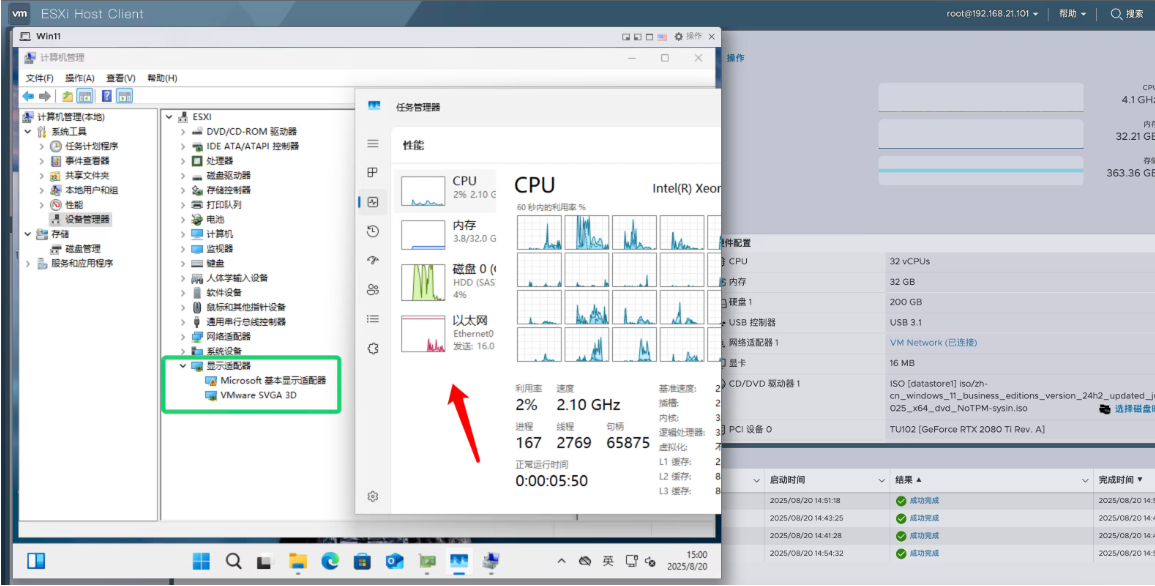Image resolution: width=1155 pixels, height=586 pixels.
Task: Open Task View on the Windows taskbar
Action: coord(265,562)
